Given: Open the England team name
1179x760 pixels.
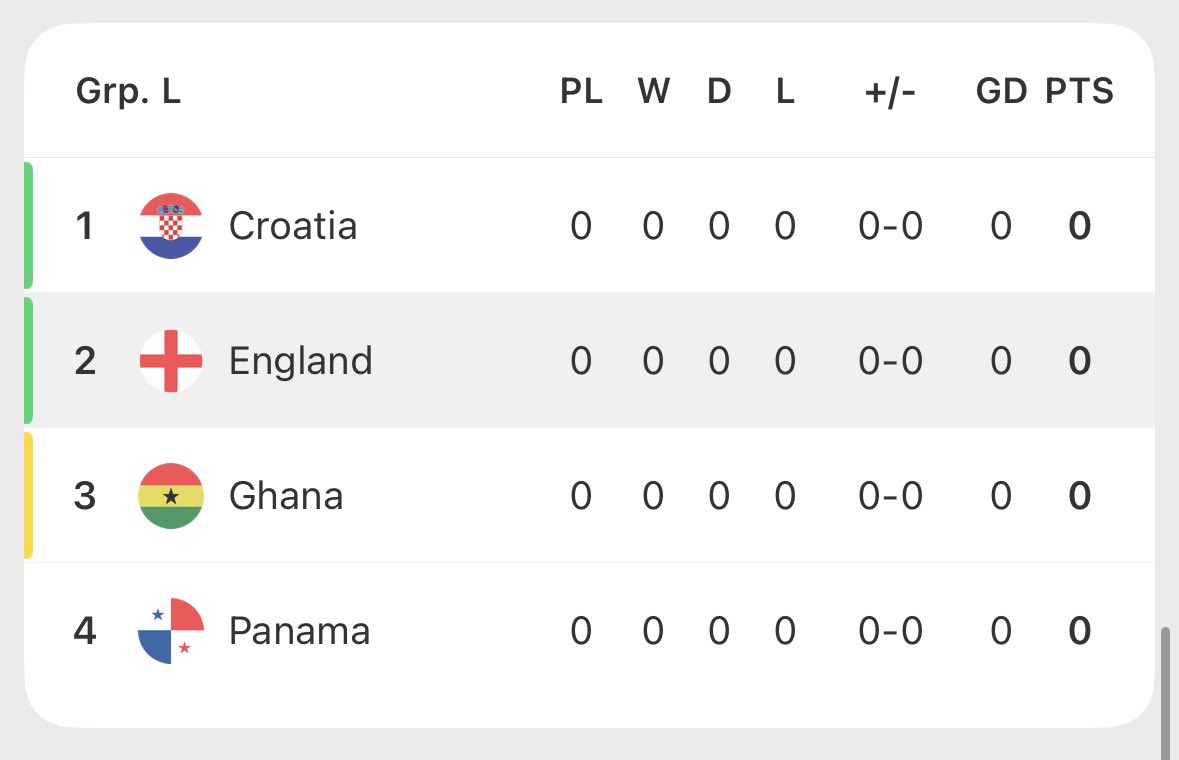Looking at the screenshot, I should (301, 361).
